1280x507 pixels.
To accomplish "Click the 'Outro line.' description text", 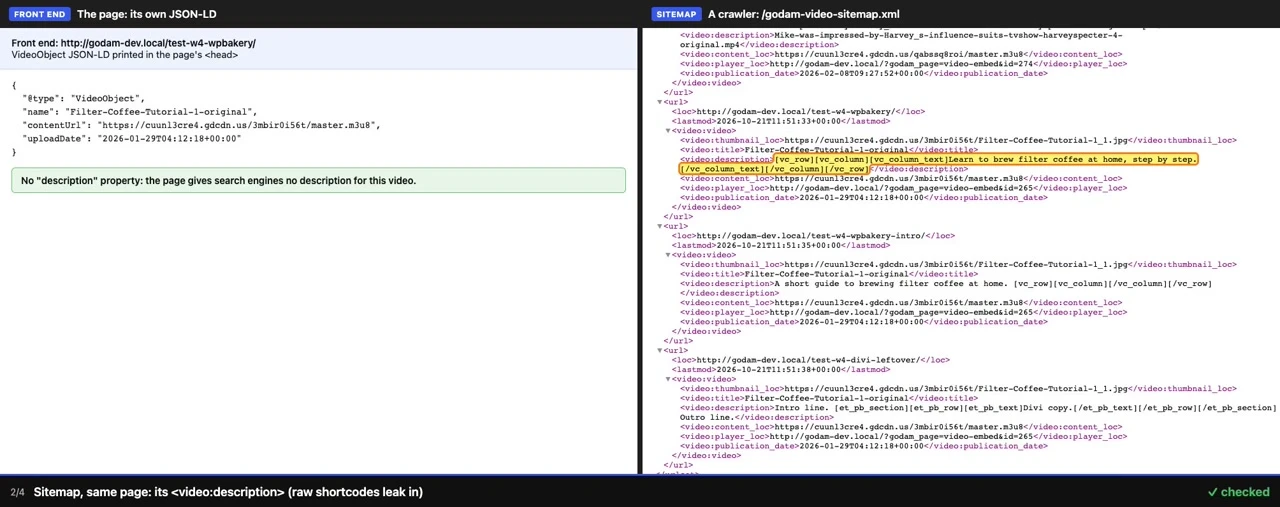I will point(757,417).
